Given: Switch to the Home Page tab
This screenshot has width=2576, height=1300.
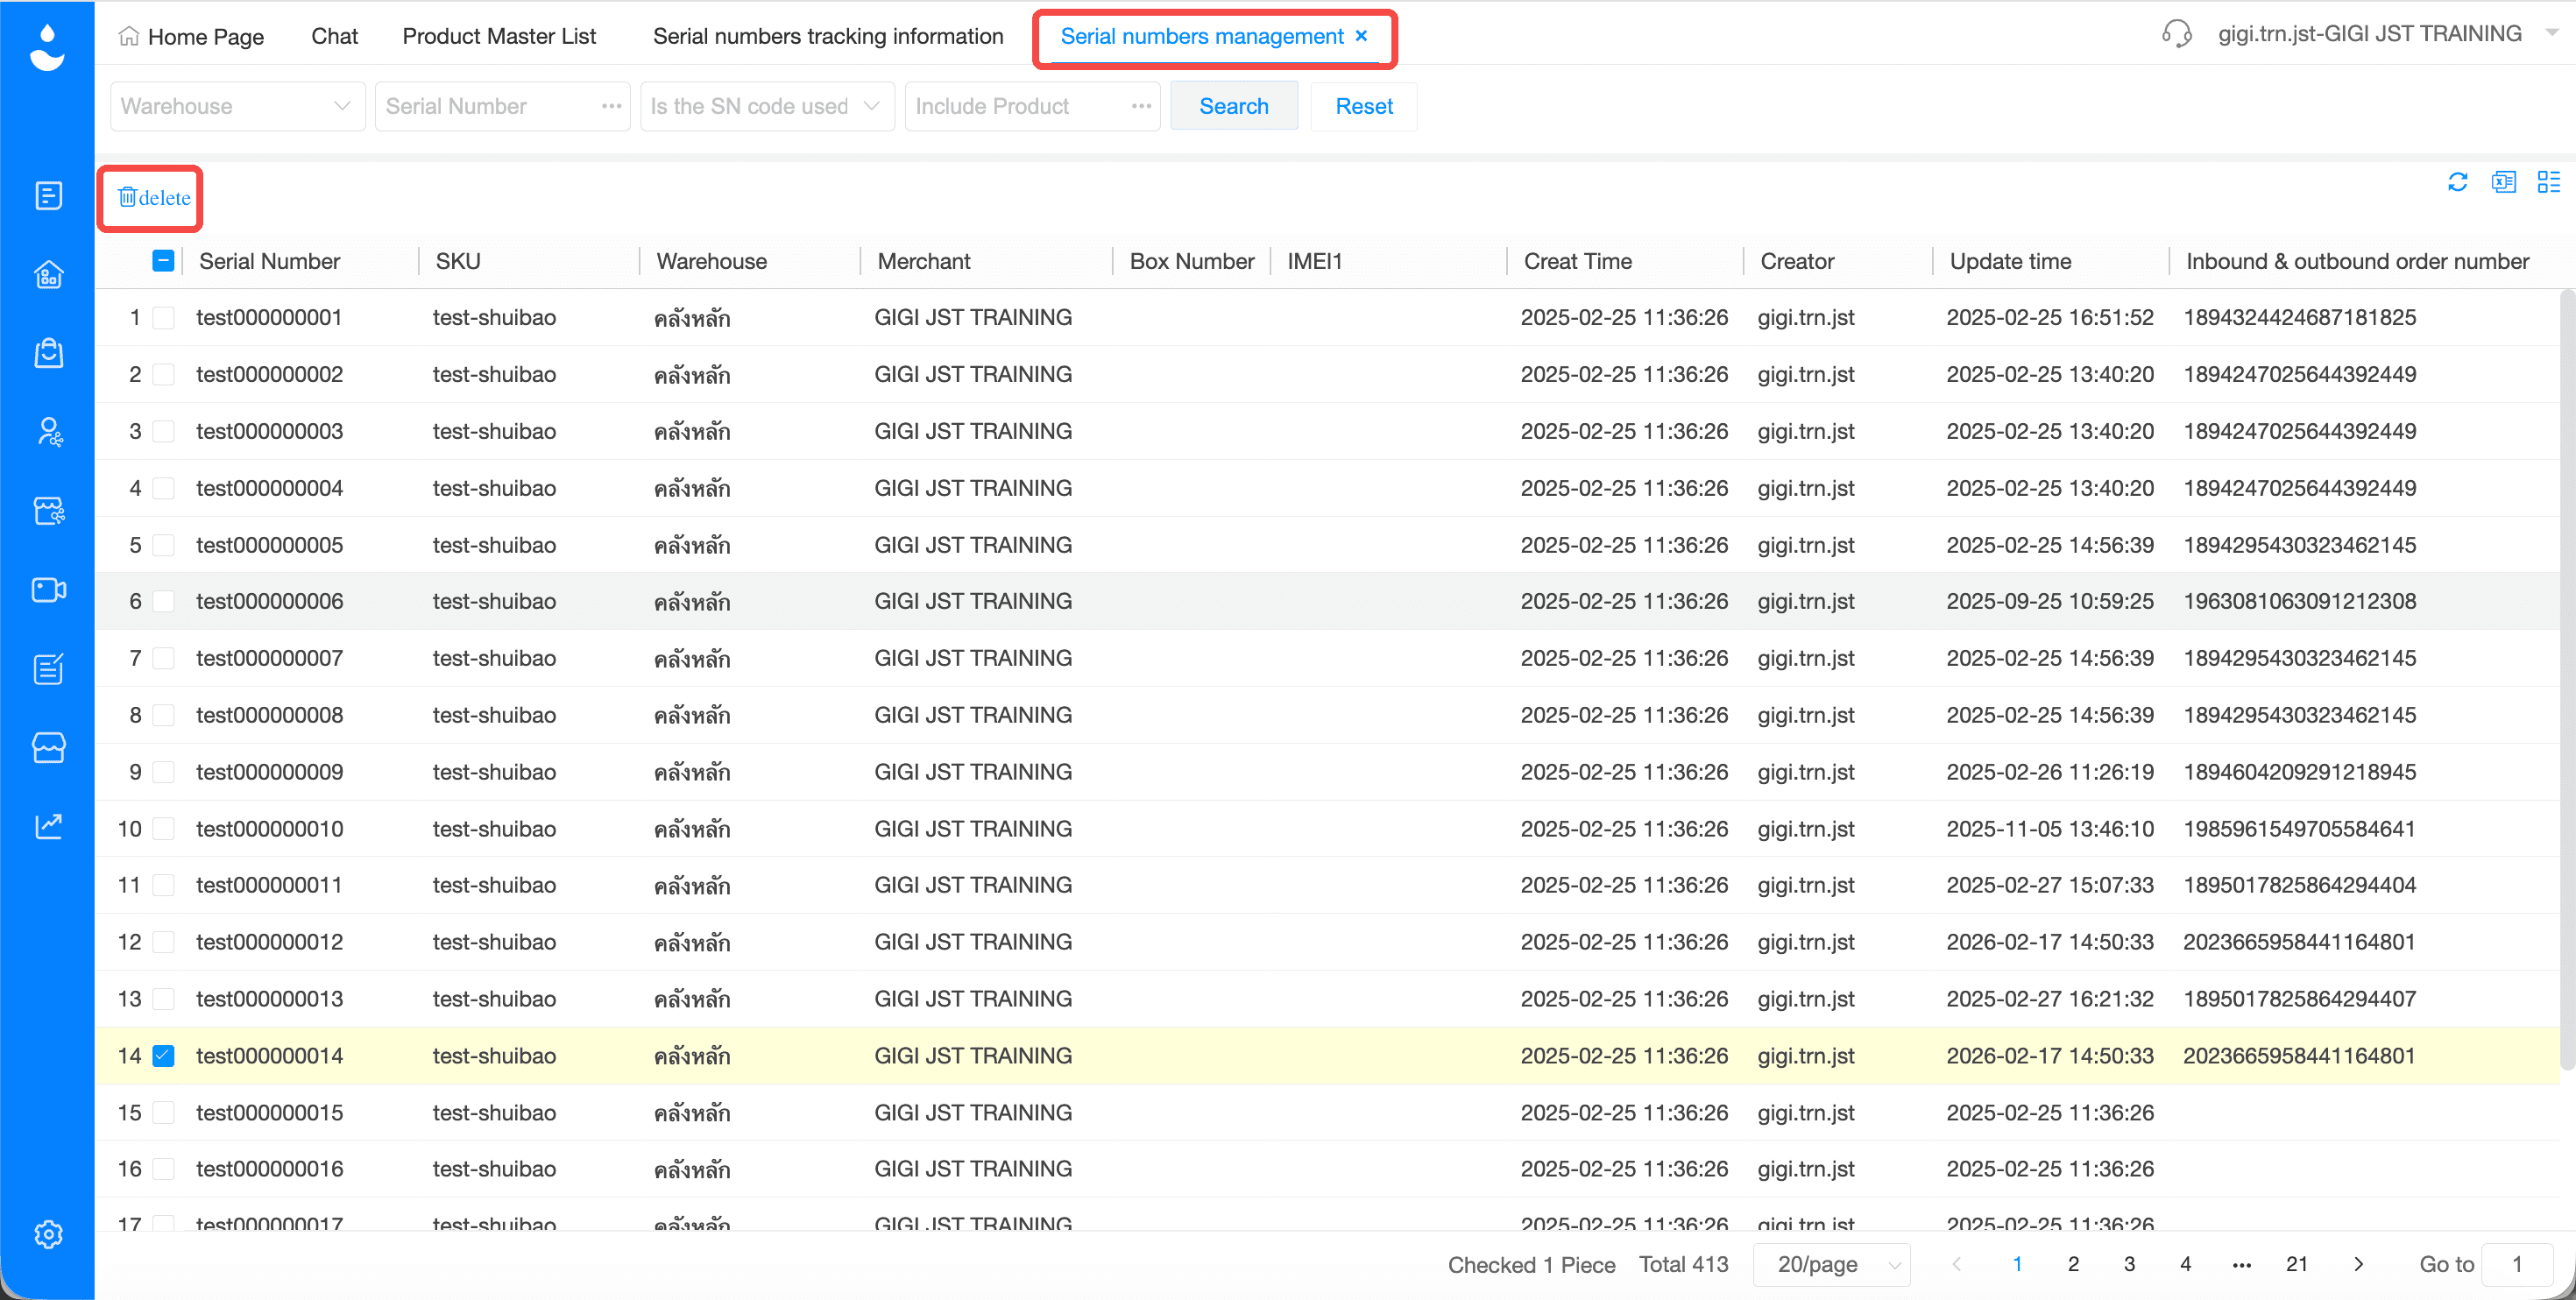Looking at the screenshot, I should pos(192,37).
